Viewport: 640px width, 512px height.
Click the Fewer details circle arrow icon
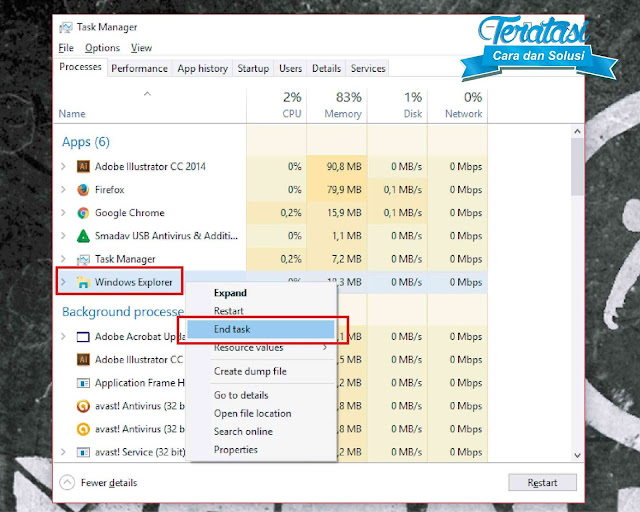tap(67, 483)
